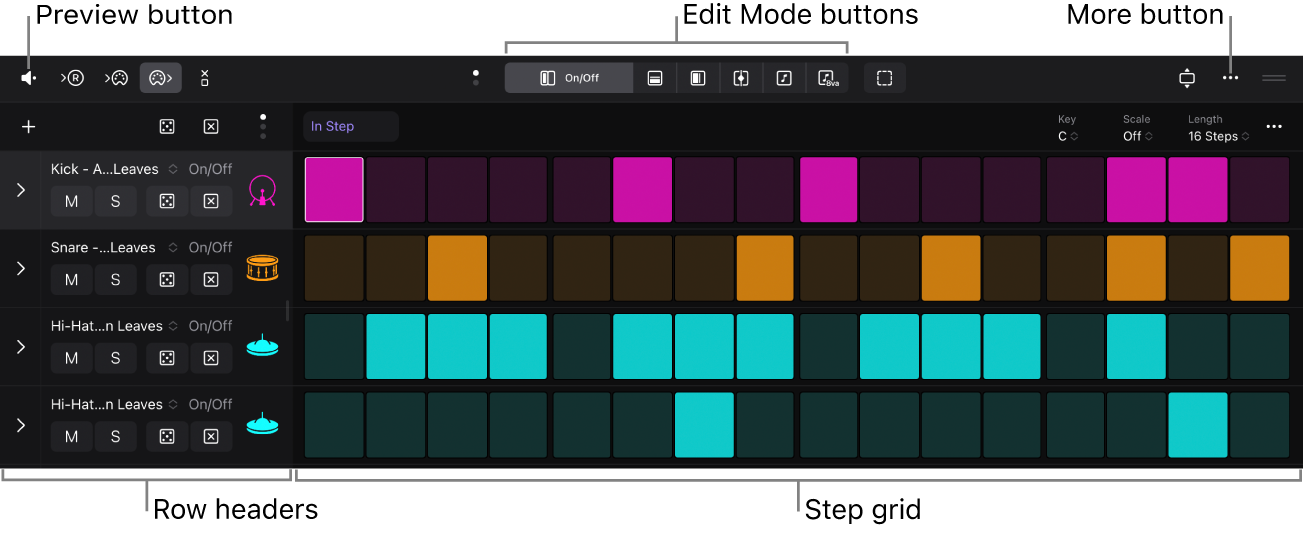Click the dashed selection rectangle icon
Screen dimensions: 1304x538
(x=884, y=78)
